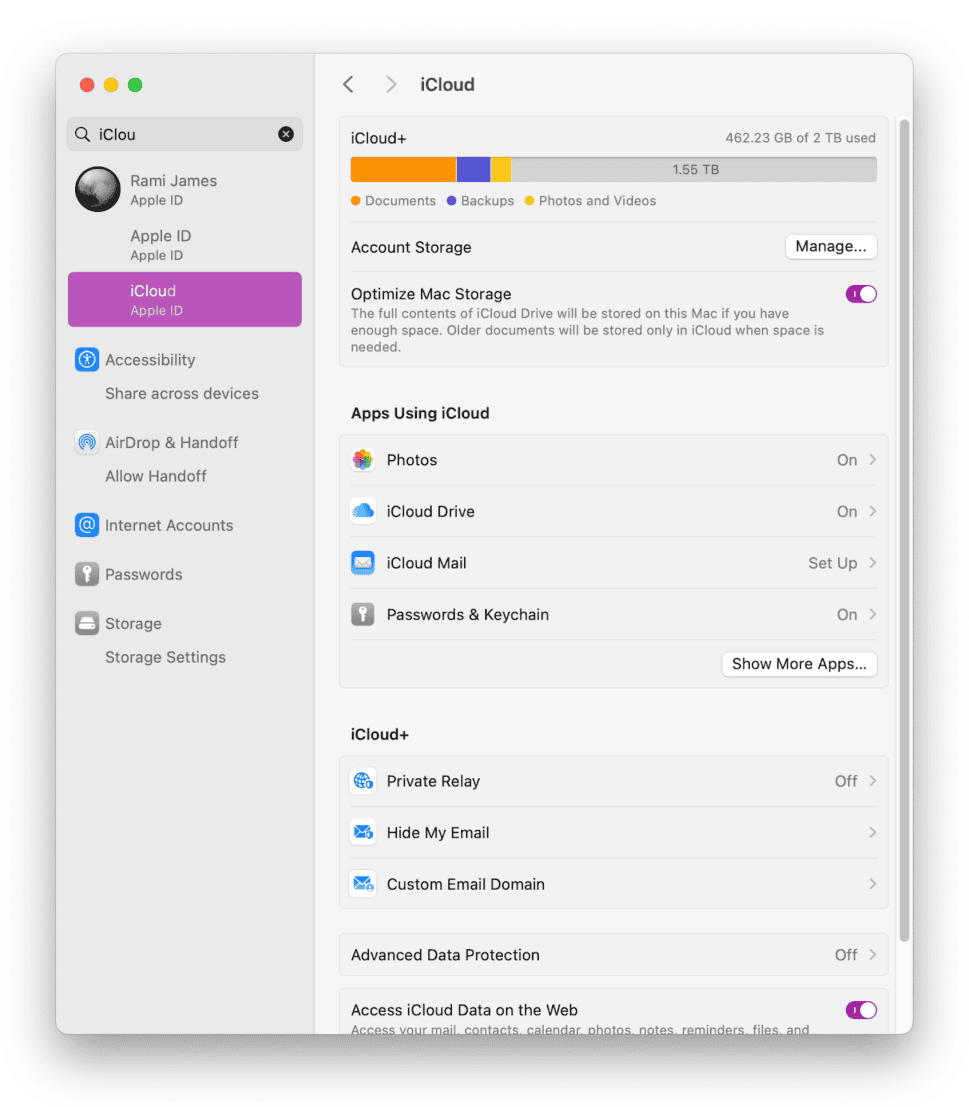
Task: Click orange Documents segment of storage bar
Action: 404,169
